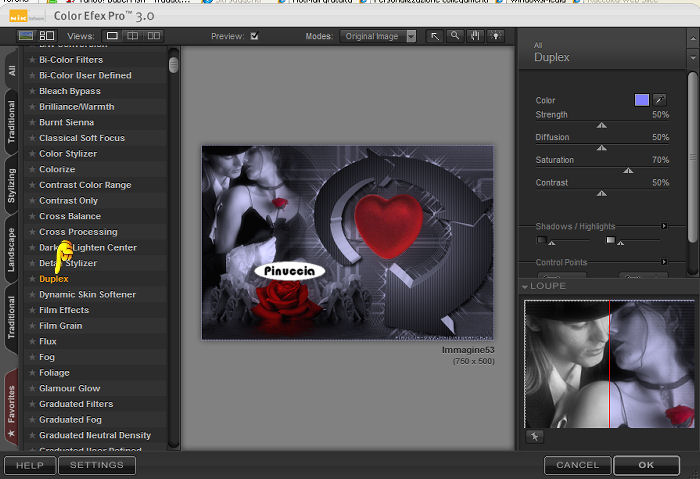Screen dimensions: 700x479
Task: Select the Brilliance/Warmth filter
Action: coord(77,107)
